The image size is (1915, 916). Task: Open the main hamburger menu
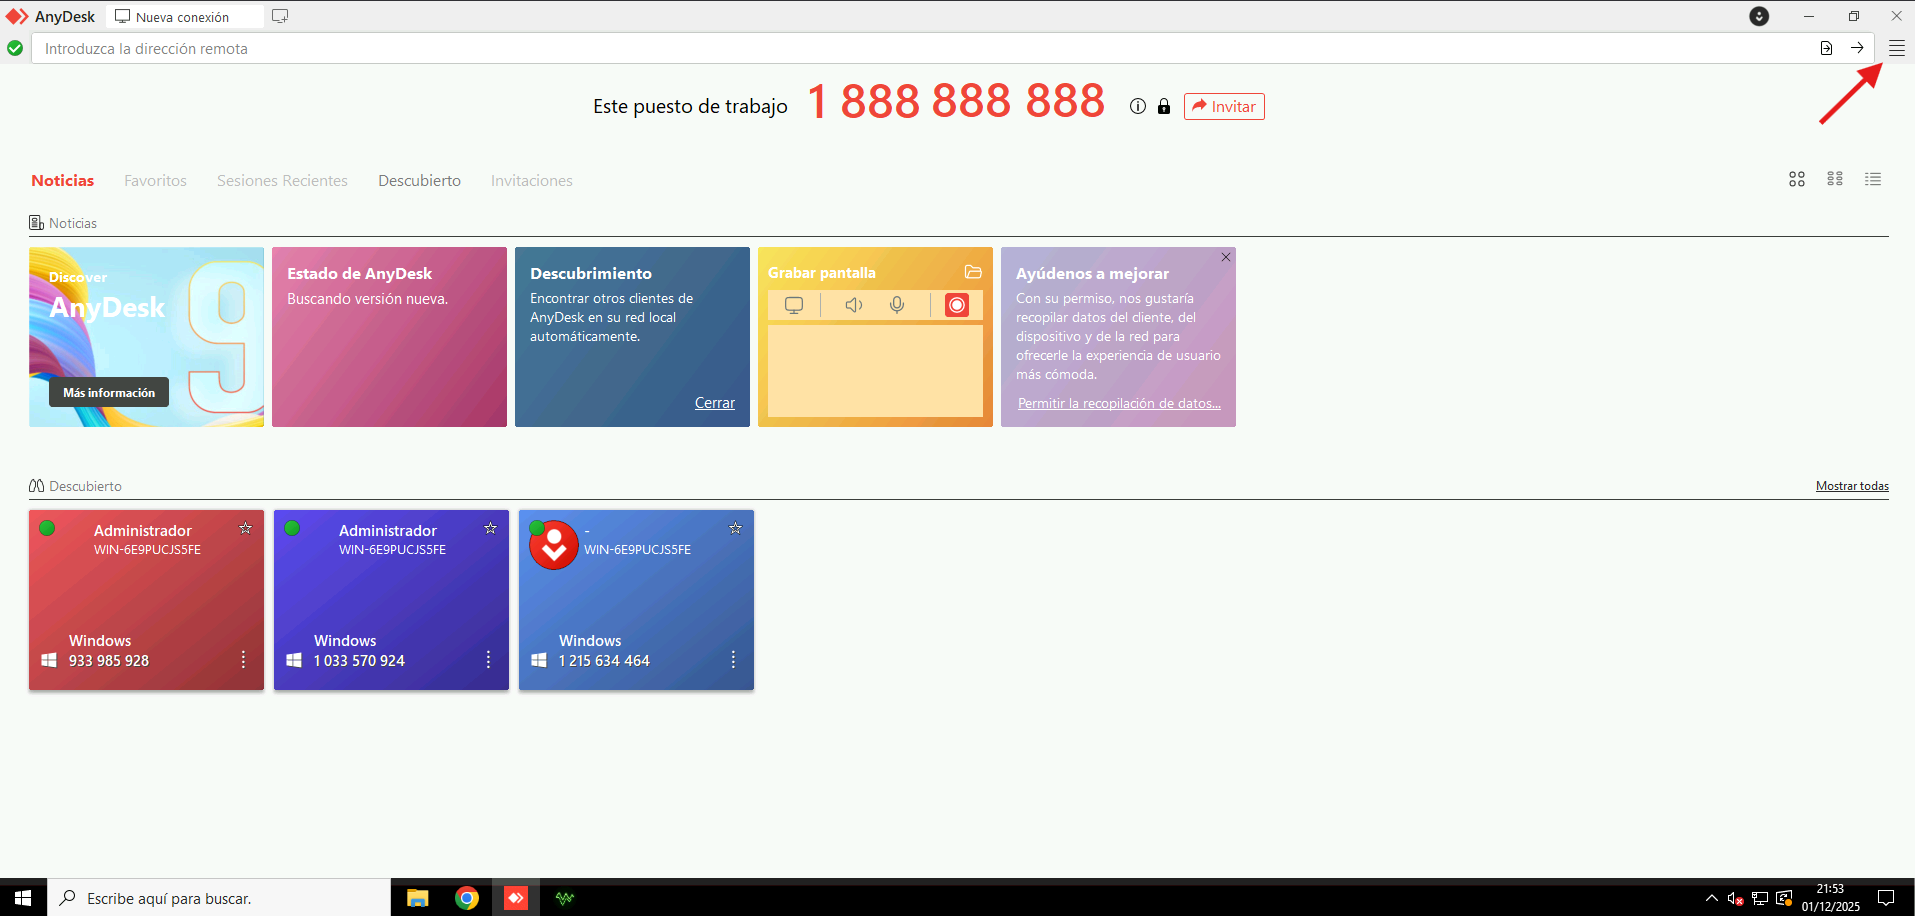[x=1897, y=47]
